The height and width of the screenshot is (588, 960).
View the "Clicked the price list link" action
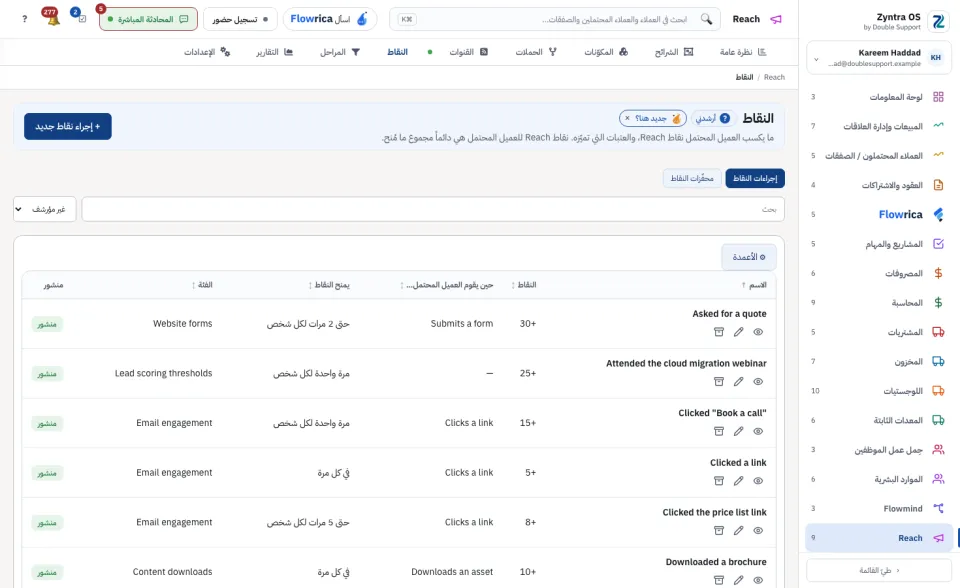coord(758,530)
